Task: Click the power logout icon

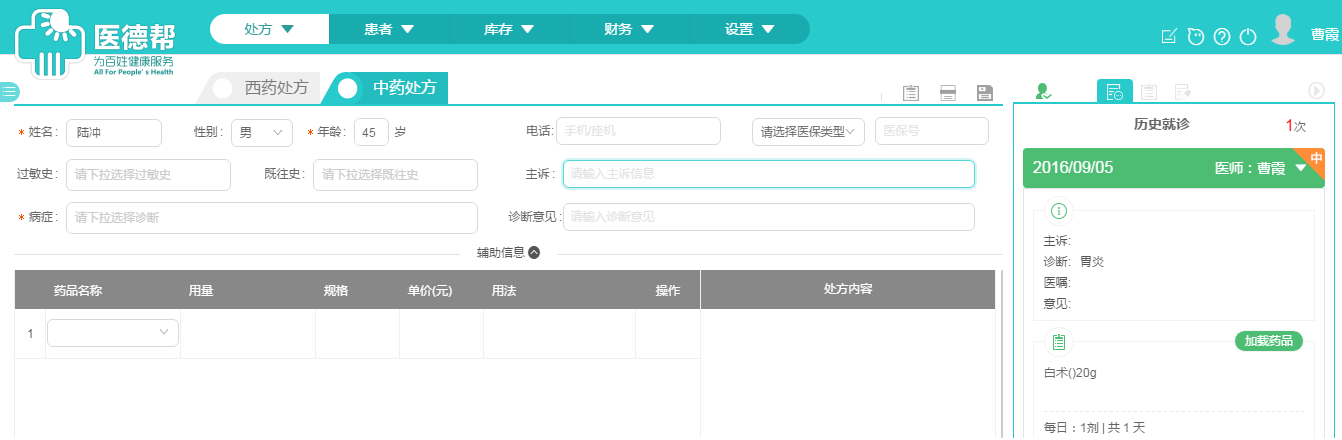Action: tap(1247, 37)
